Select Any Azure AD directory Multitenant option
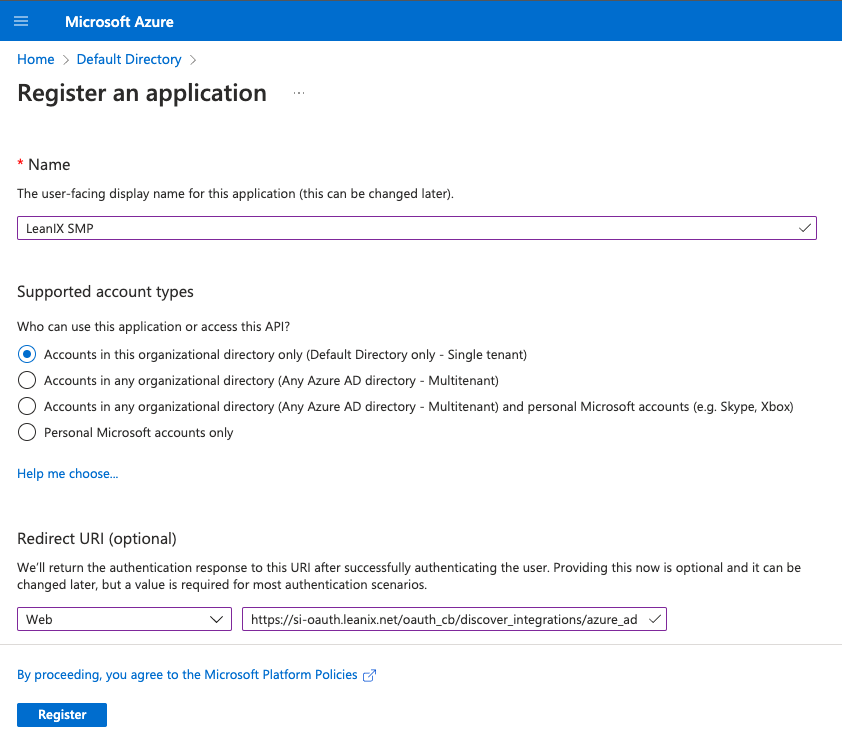The height and width of the screenshot is (741, 842). [27, 380]
